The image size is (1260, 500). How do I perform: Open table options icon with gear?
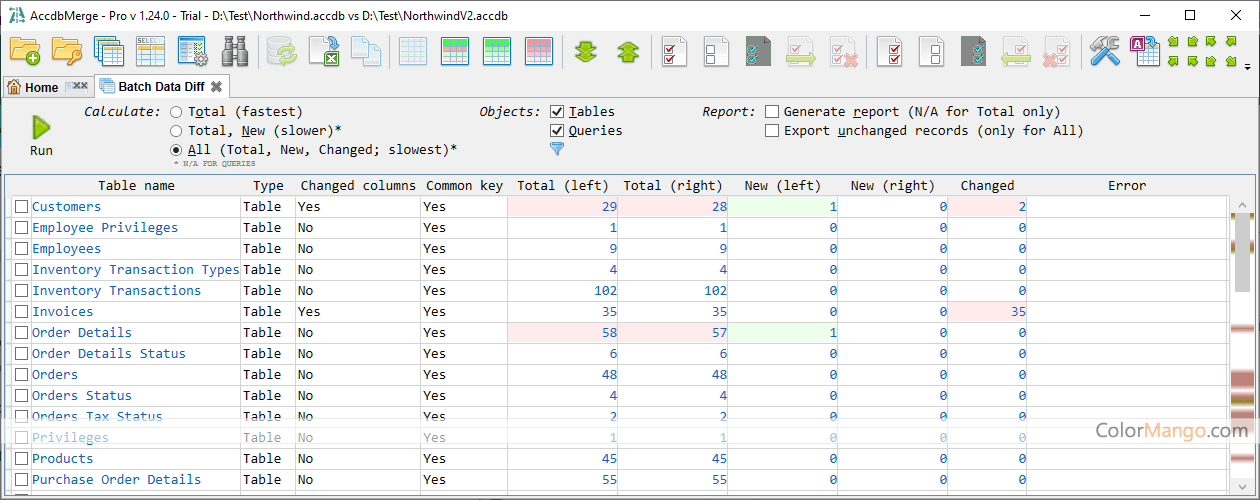coord(192,51)
